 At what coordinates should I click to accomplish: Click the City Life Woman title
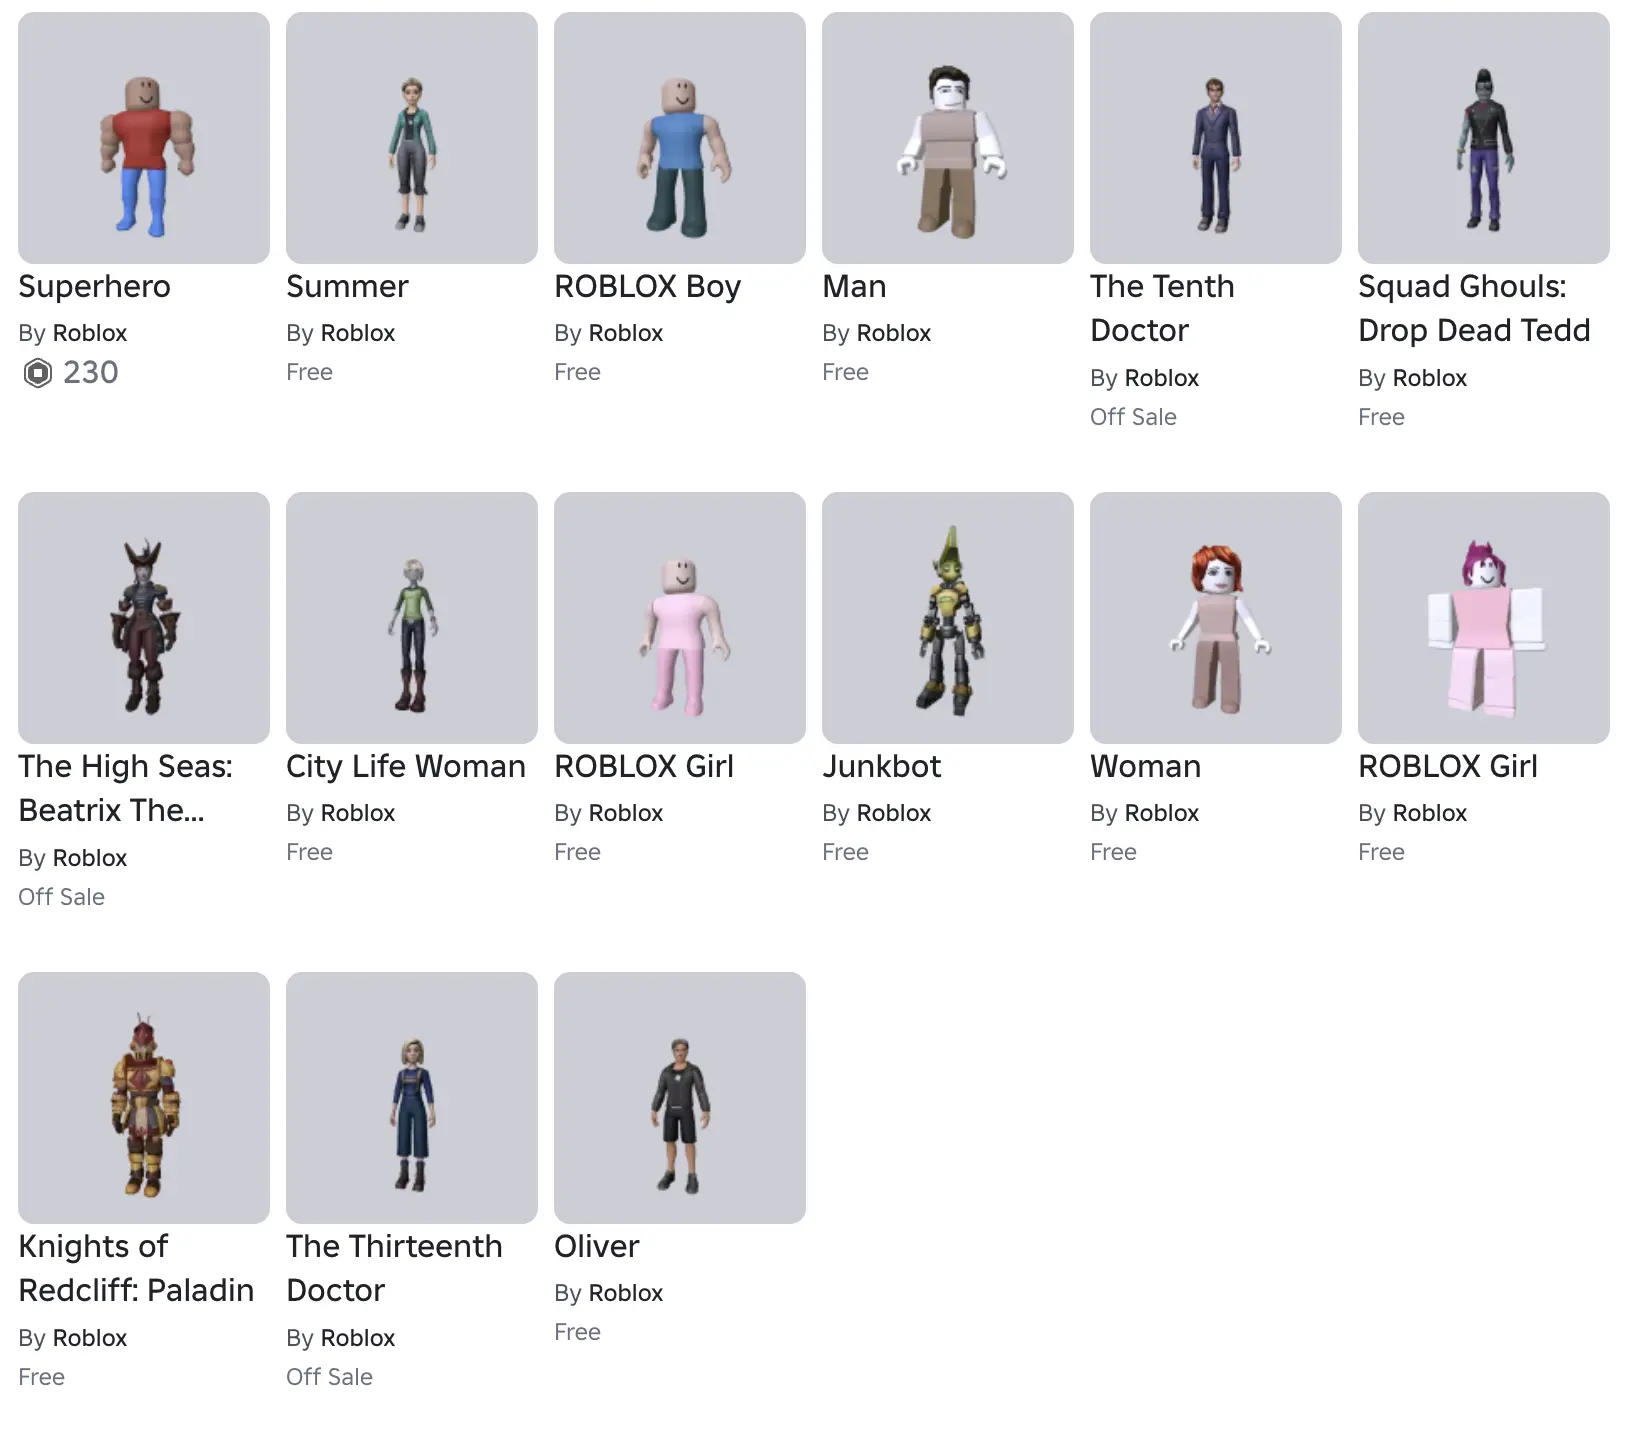pyautogui.click(x=405, y=767)
